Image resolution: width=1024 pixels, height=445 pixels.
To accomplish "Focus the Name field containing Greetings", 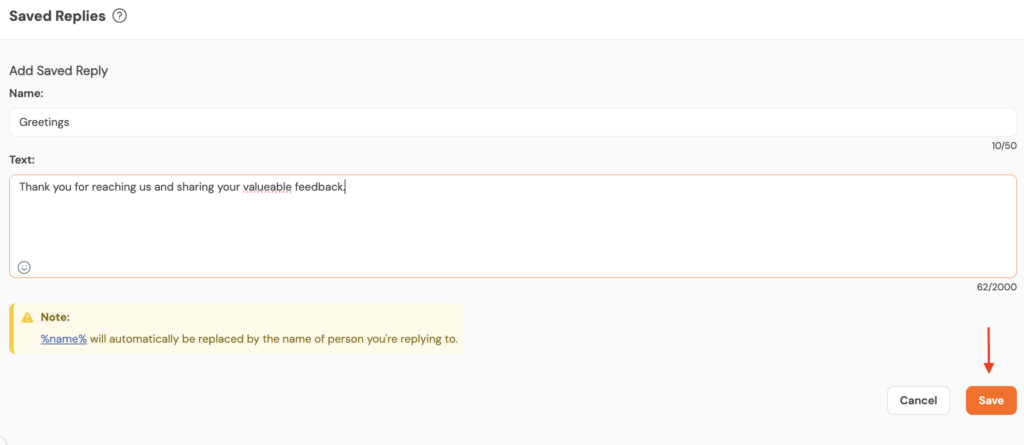I will [x=512, y=122].
